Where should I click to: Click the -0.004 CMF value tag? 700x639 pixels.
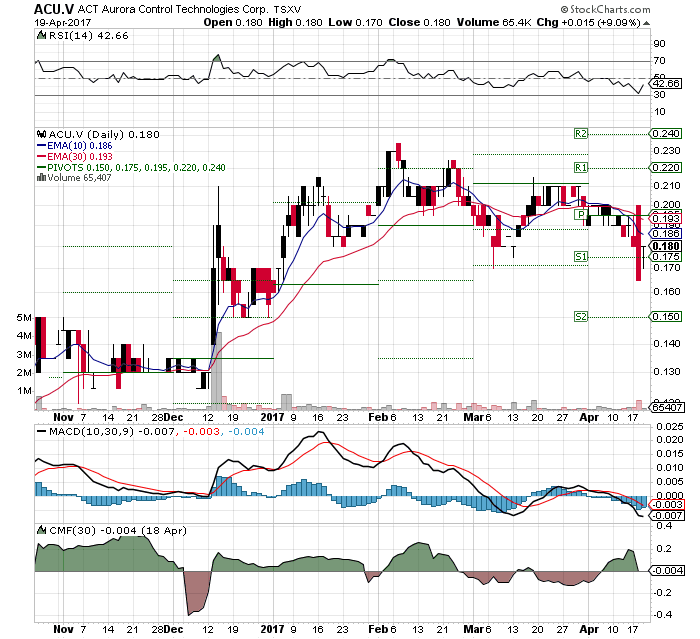[x=667, y=570]
